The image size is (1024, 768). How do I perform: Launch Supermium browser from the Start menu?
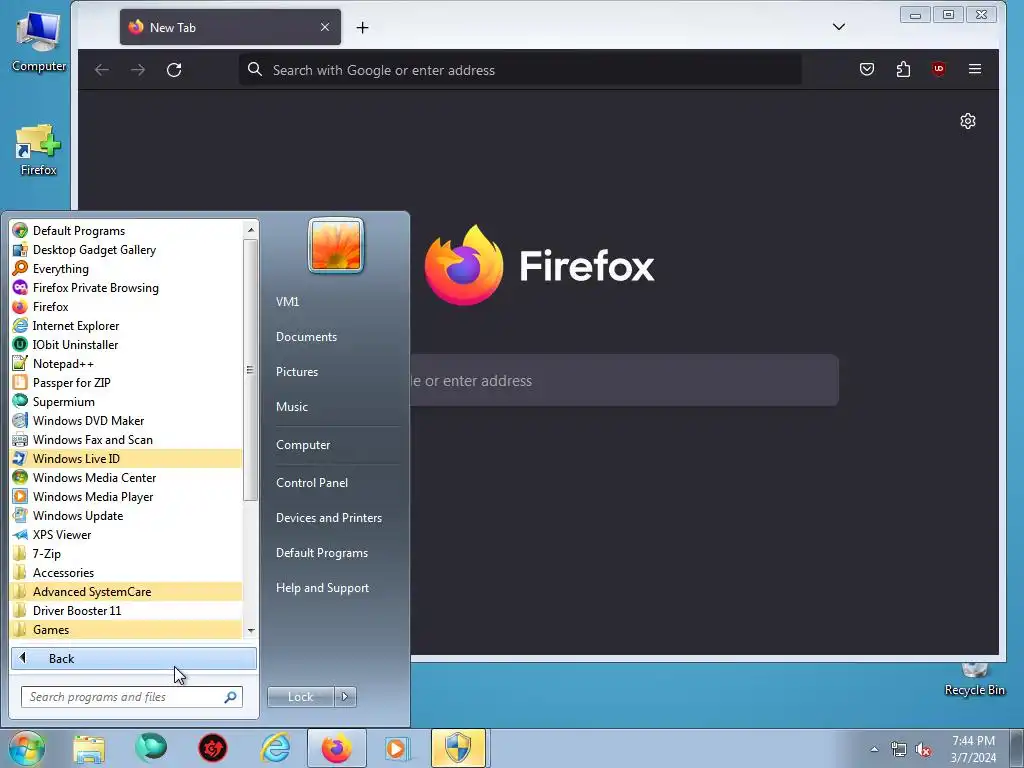[127, 401]
